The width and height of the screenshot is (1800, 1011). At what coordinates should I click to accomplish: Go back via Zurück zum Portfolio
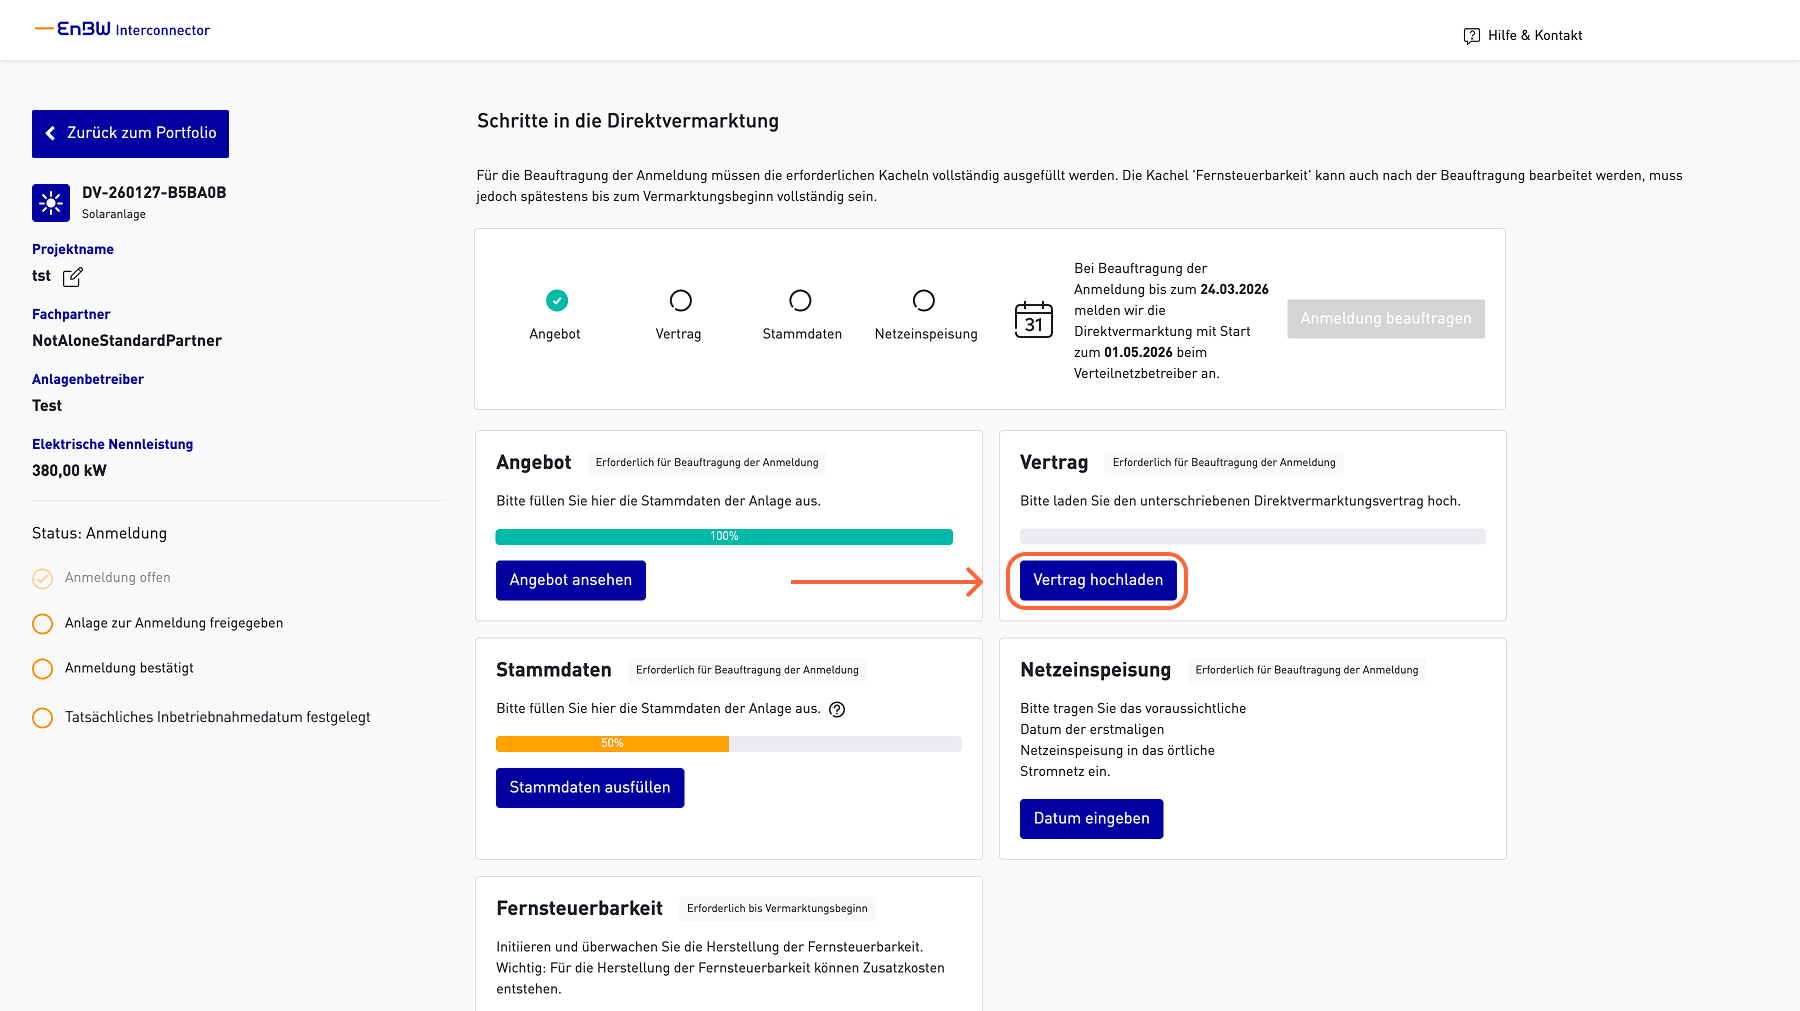tap(130, 134)
